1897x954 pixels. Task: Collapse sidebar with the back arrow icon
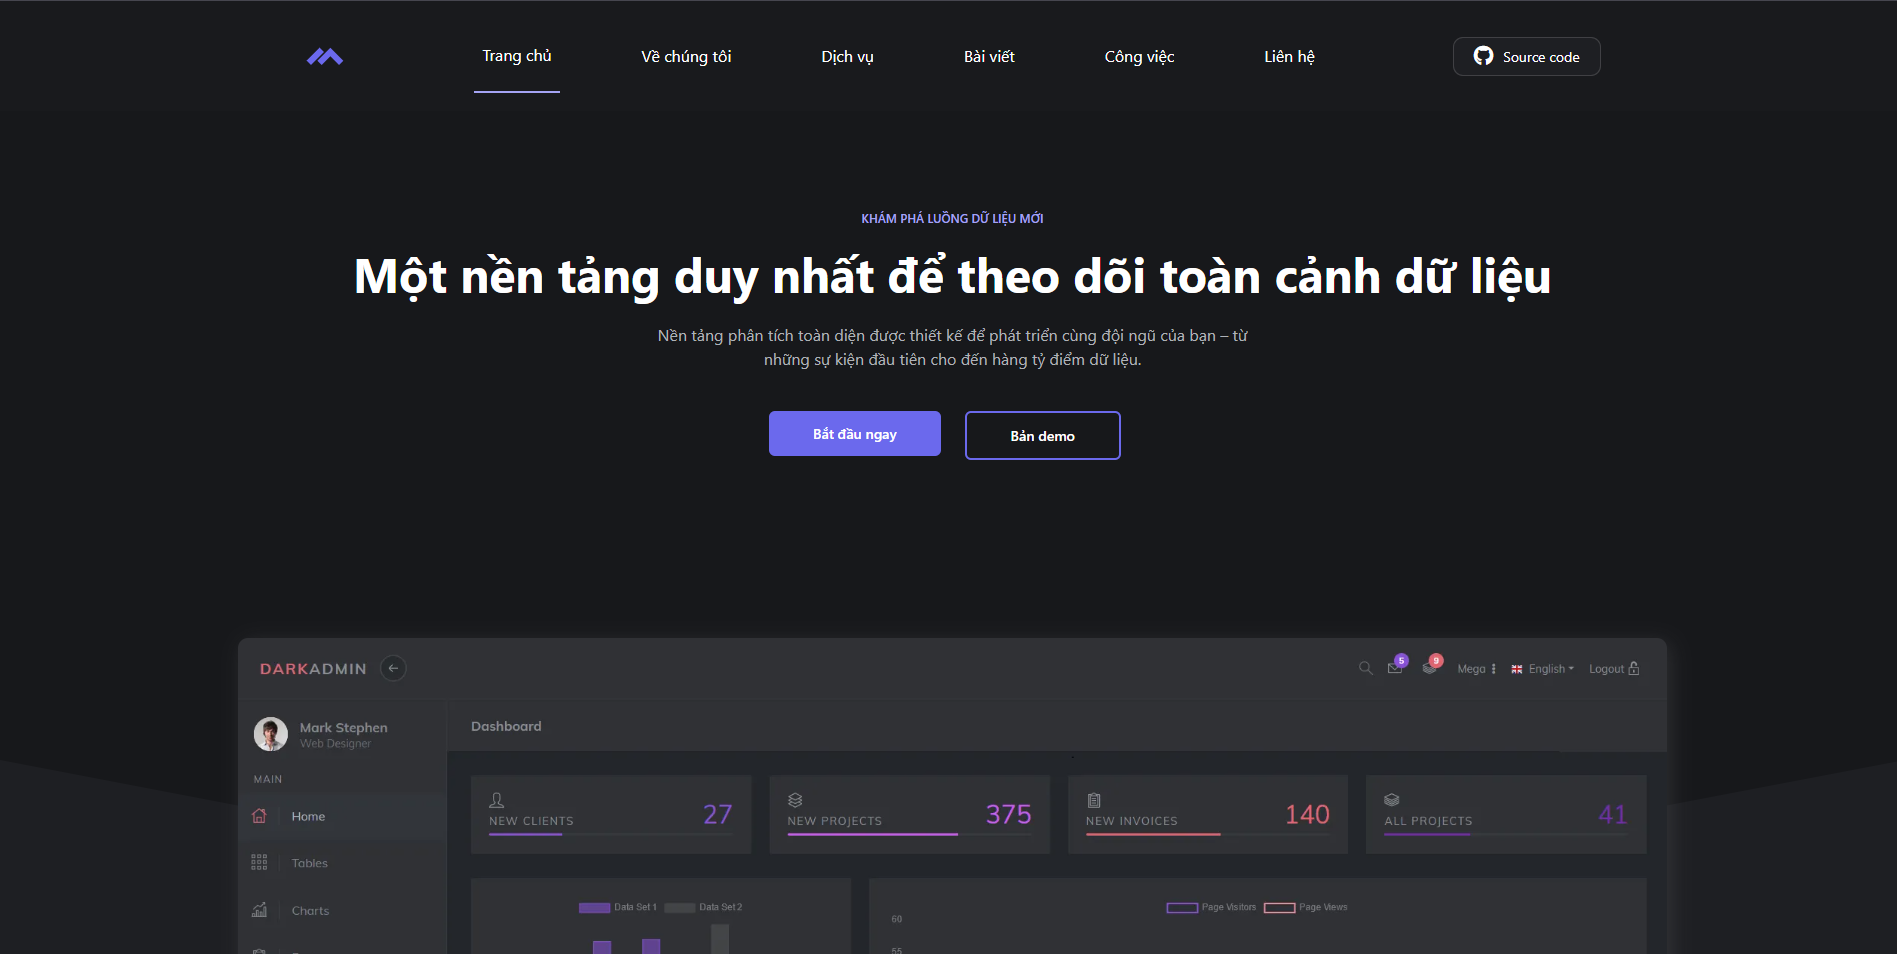point(393,668)
